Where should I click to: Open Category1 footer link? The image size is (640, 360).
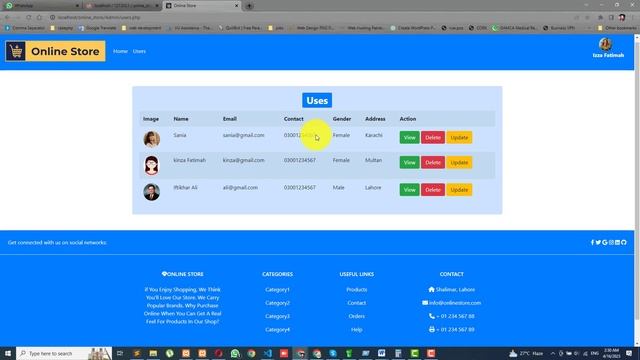click(277, 290)
